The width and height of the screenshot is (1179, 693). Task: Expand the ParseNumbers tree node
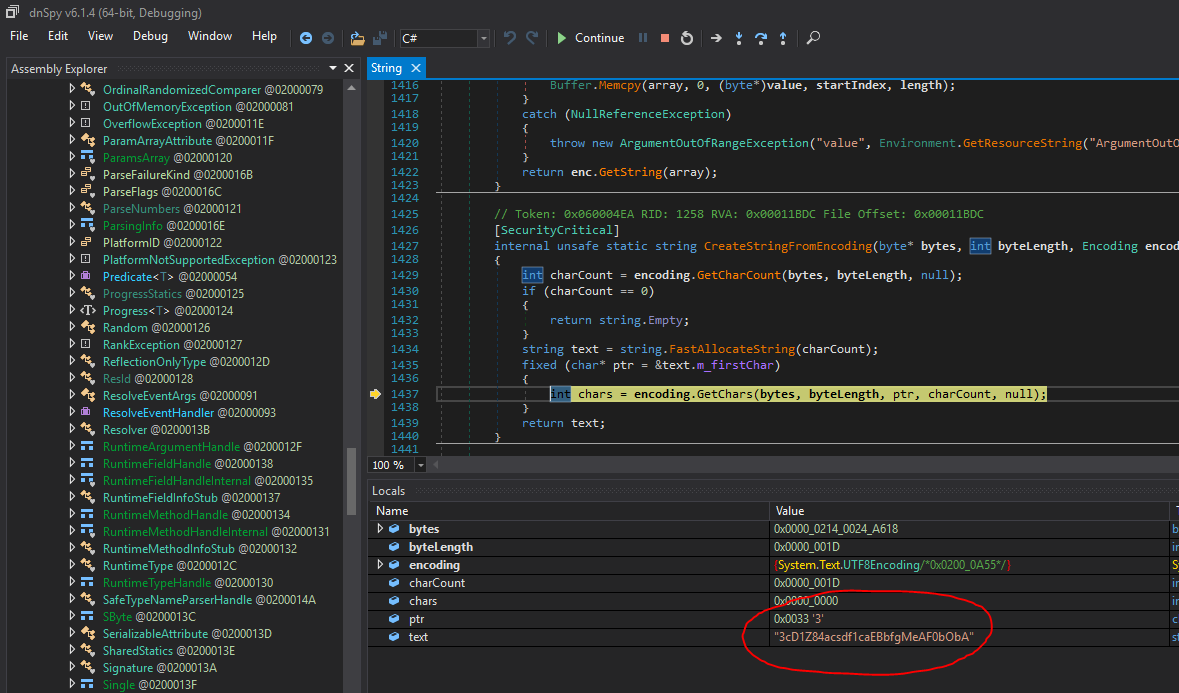click(x=72, y=208)
